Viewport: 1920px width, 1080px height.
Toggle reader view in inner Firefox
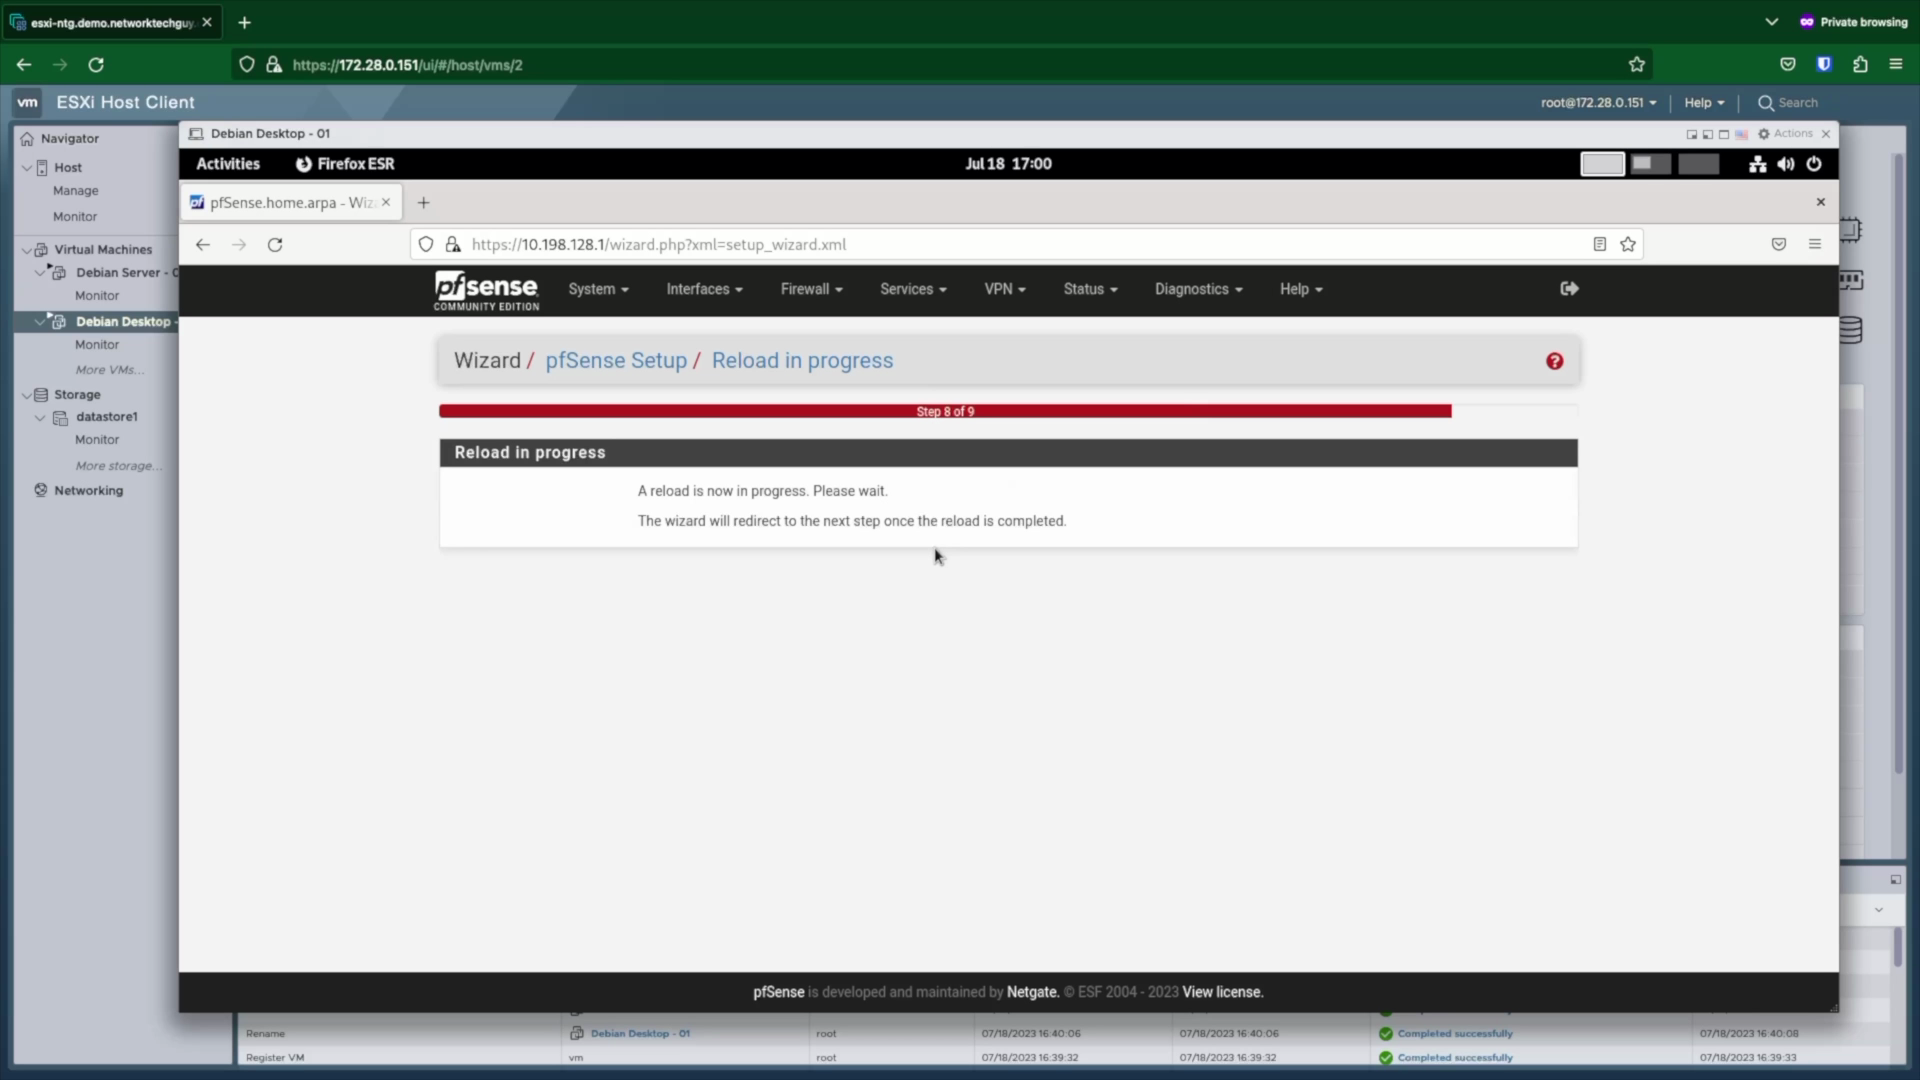[x=1599, y=245]
